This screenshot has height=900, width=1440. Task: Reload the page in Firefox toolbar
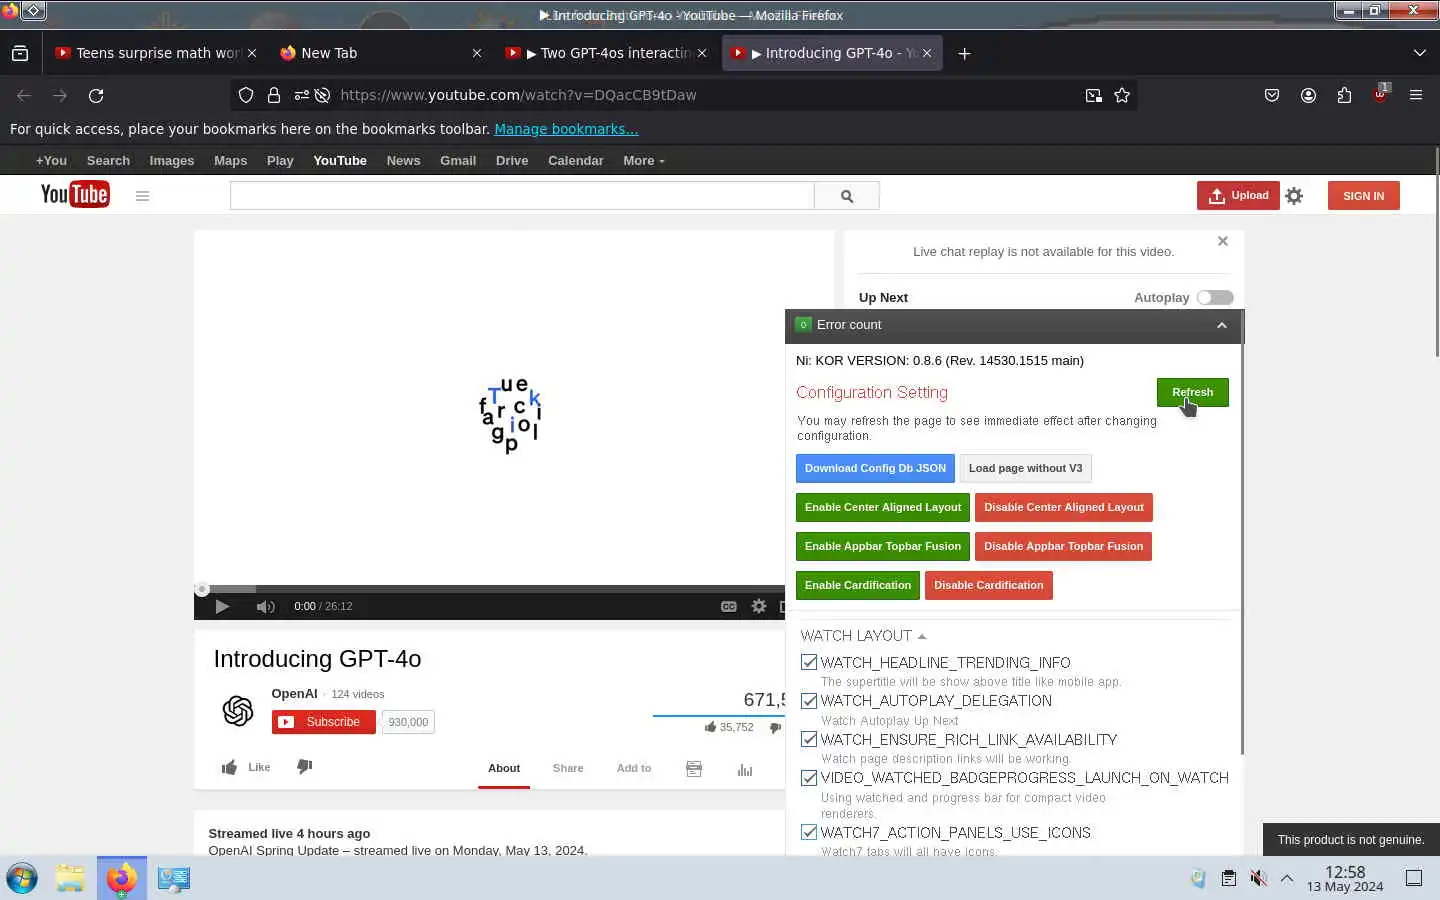tap(96, 95)
